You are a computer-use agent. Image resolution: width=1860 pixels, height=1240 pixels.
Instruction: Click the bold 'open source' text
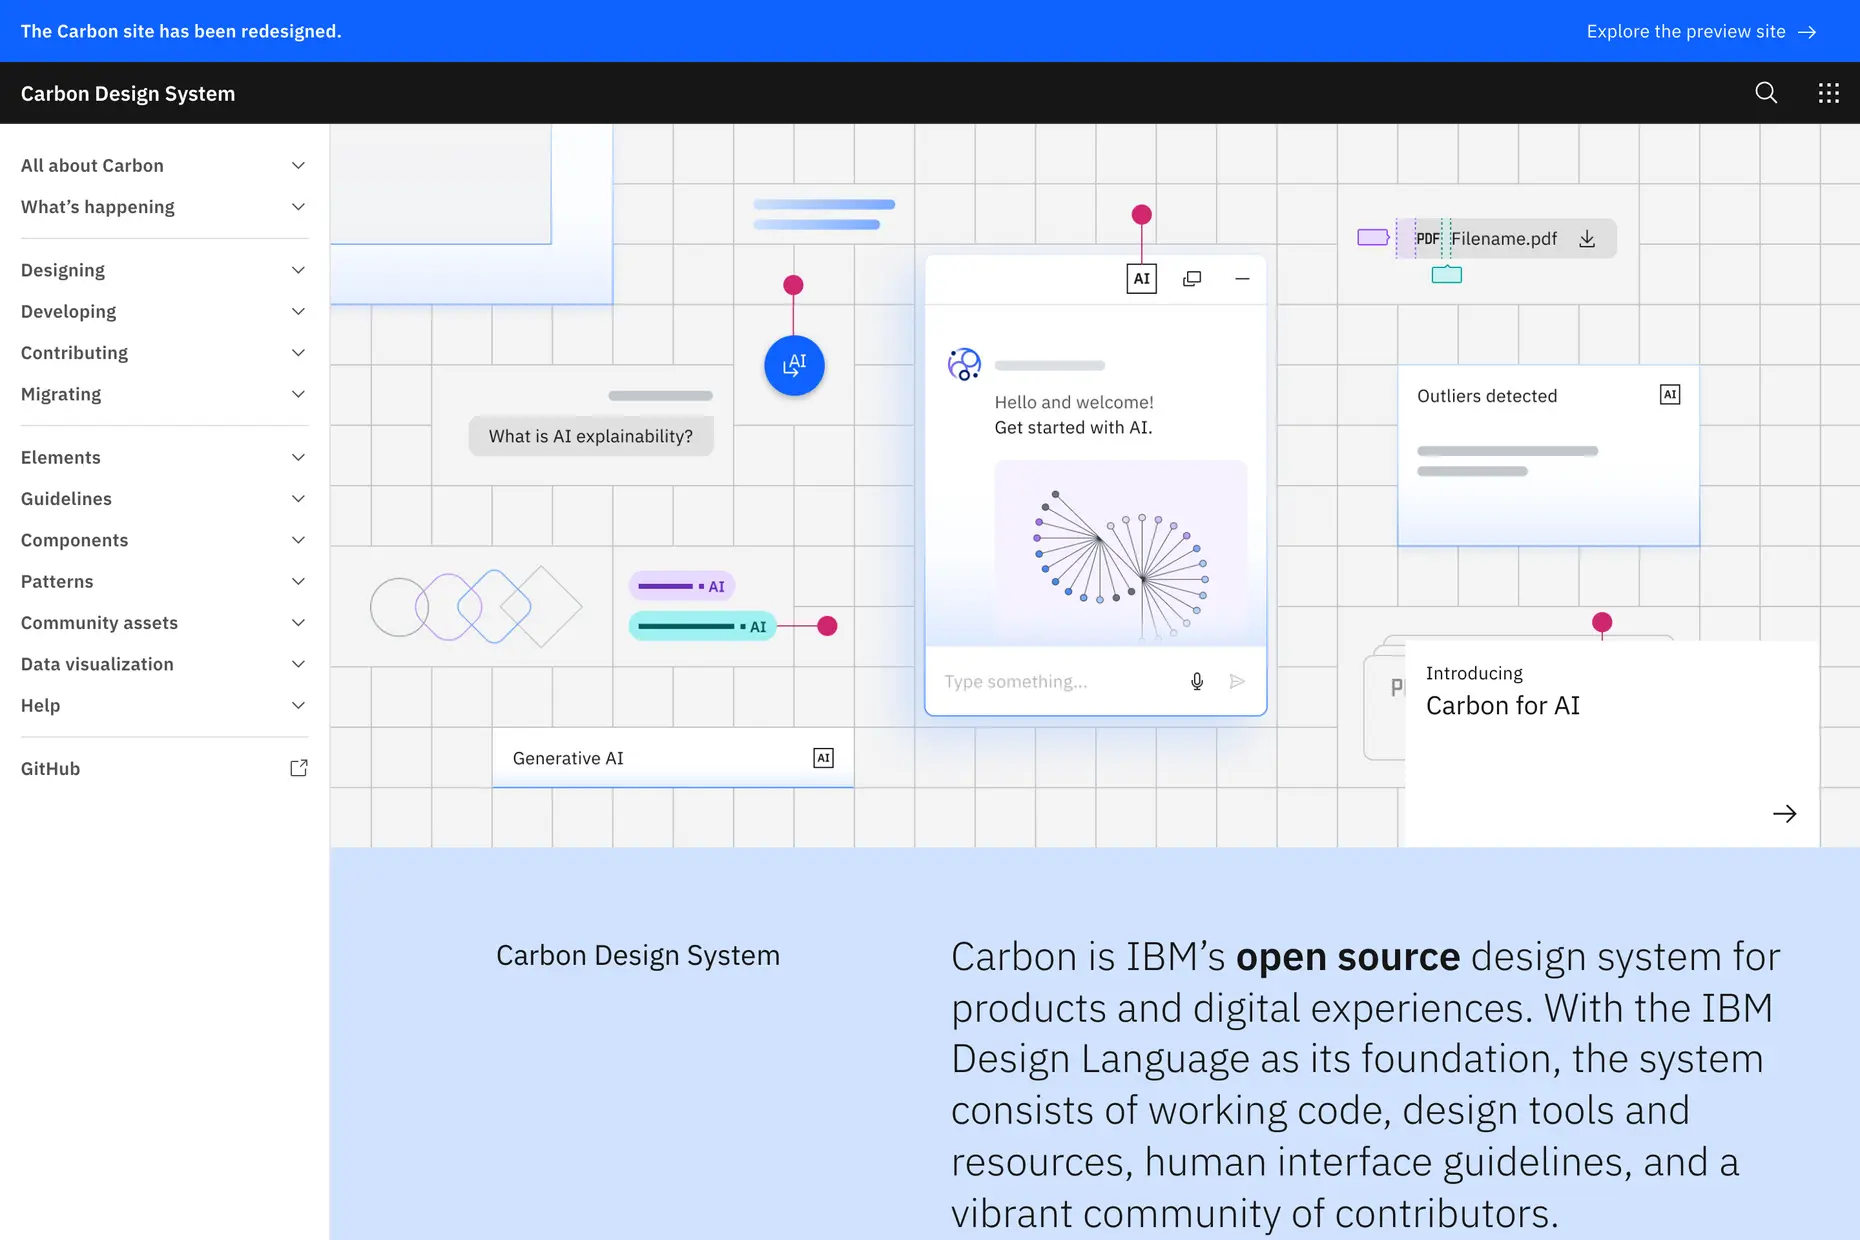click(x=1348, y=957)
